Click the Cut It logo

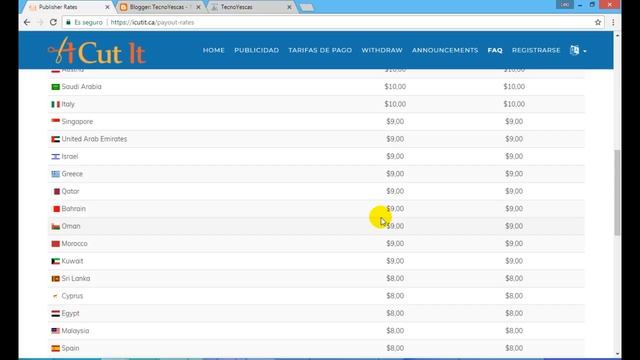point(97,51)
